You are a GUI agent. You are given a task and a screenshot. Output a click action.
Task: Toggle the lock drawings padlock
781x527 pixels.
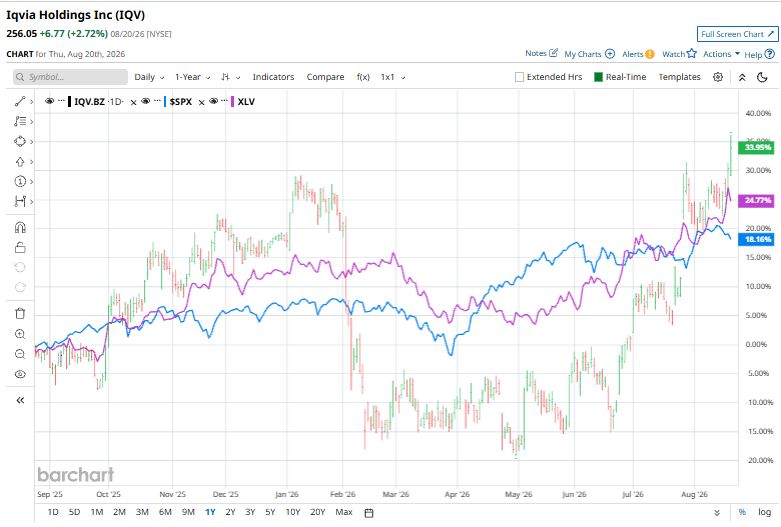20,248
